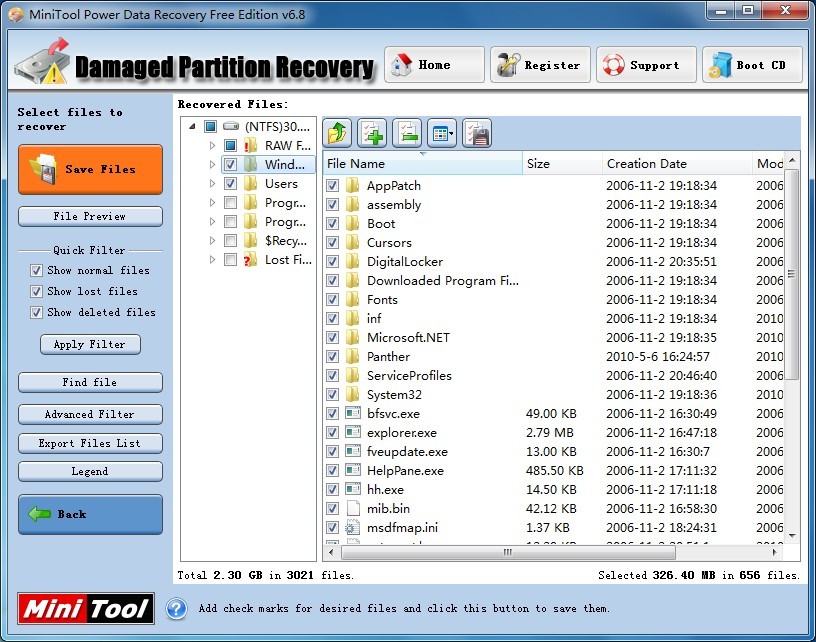Collapse the (NTFS) drive tree node
The image size is (816, 642).
(x=193, y=126)
